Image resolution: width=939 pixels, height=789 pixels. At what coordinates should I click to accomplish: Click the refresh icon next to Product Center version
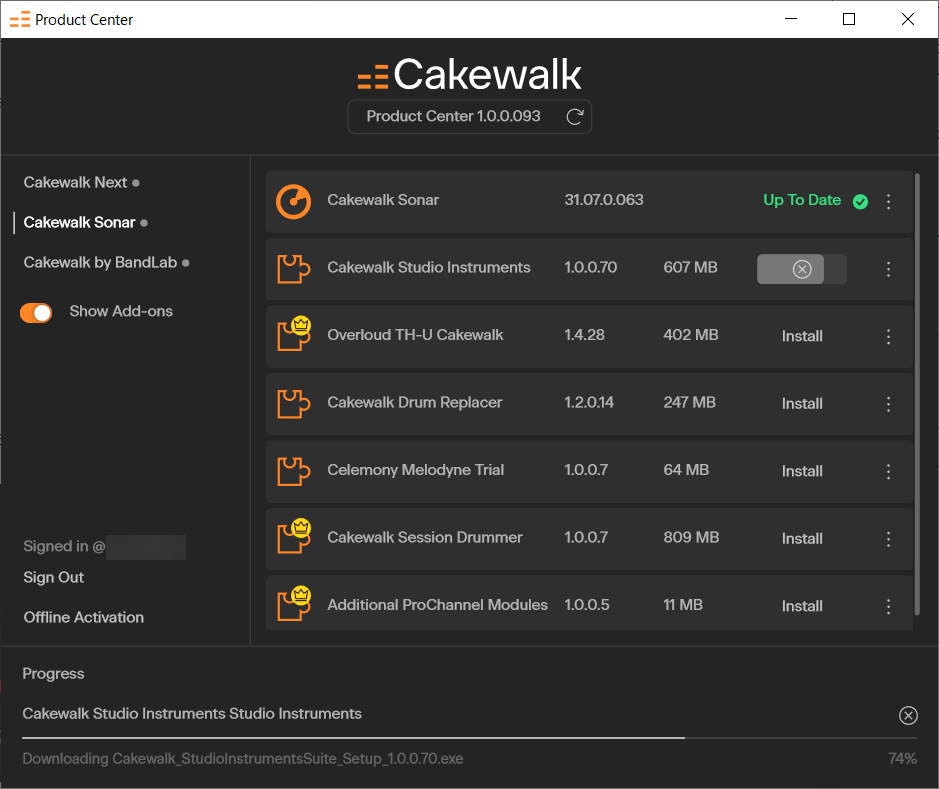coord(575,117)
